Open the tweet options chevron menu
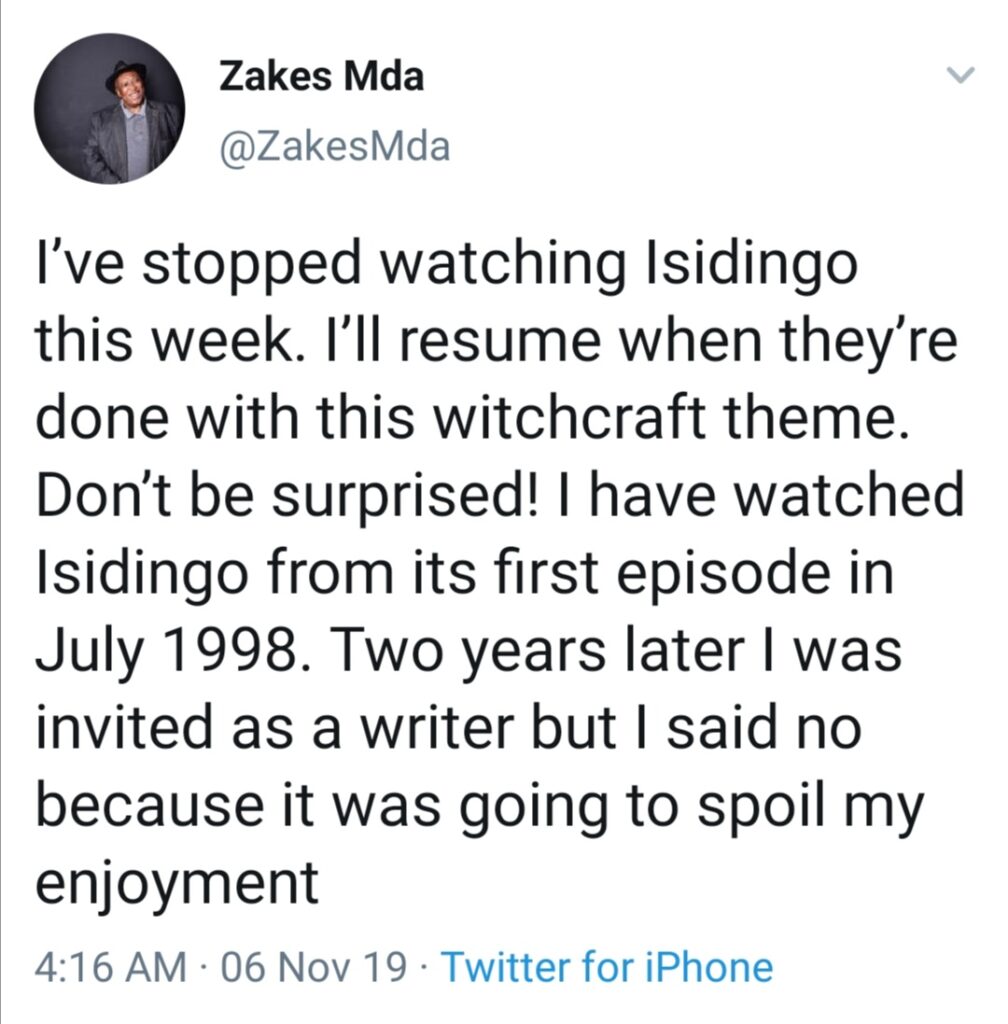The height and width of the screenshot is (1024, 1008). pyautogui.click(x=960, y=75)
